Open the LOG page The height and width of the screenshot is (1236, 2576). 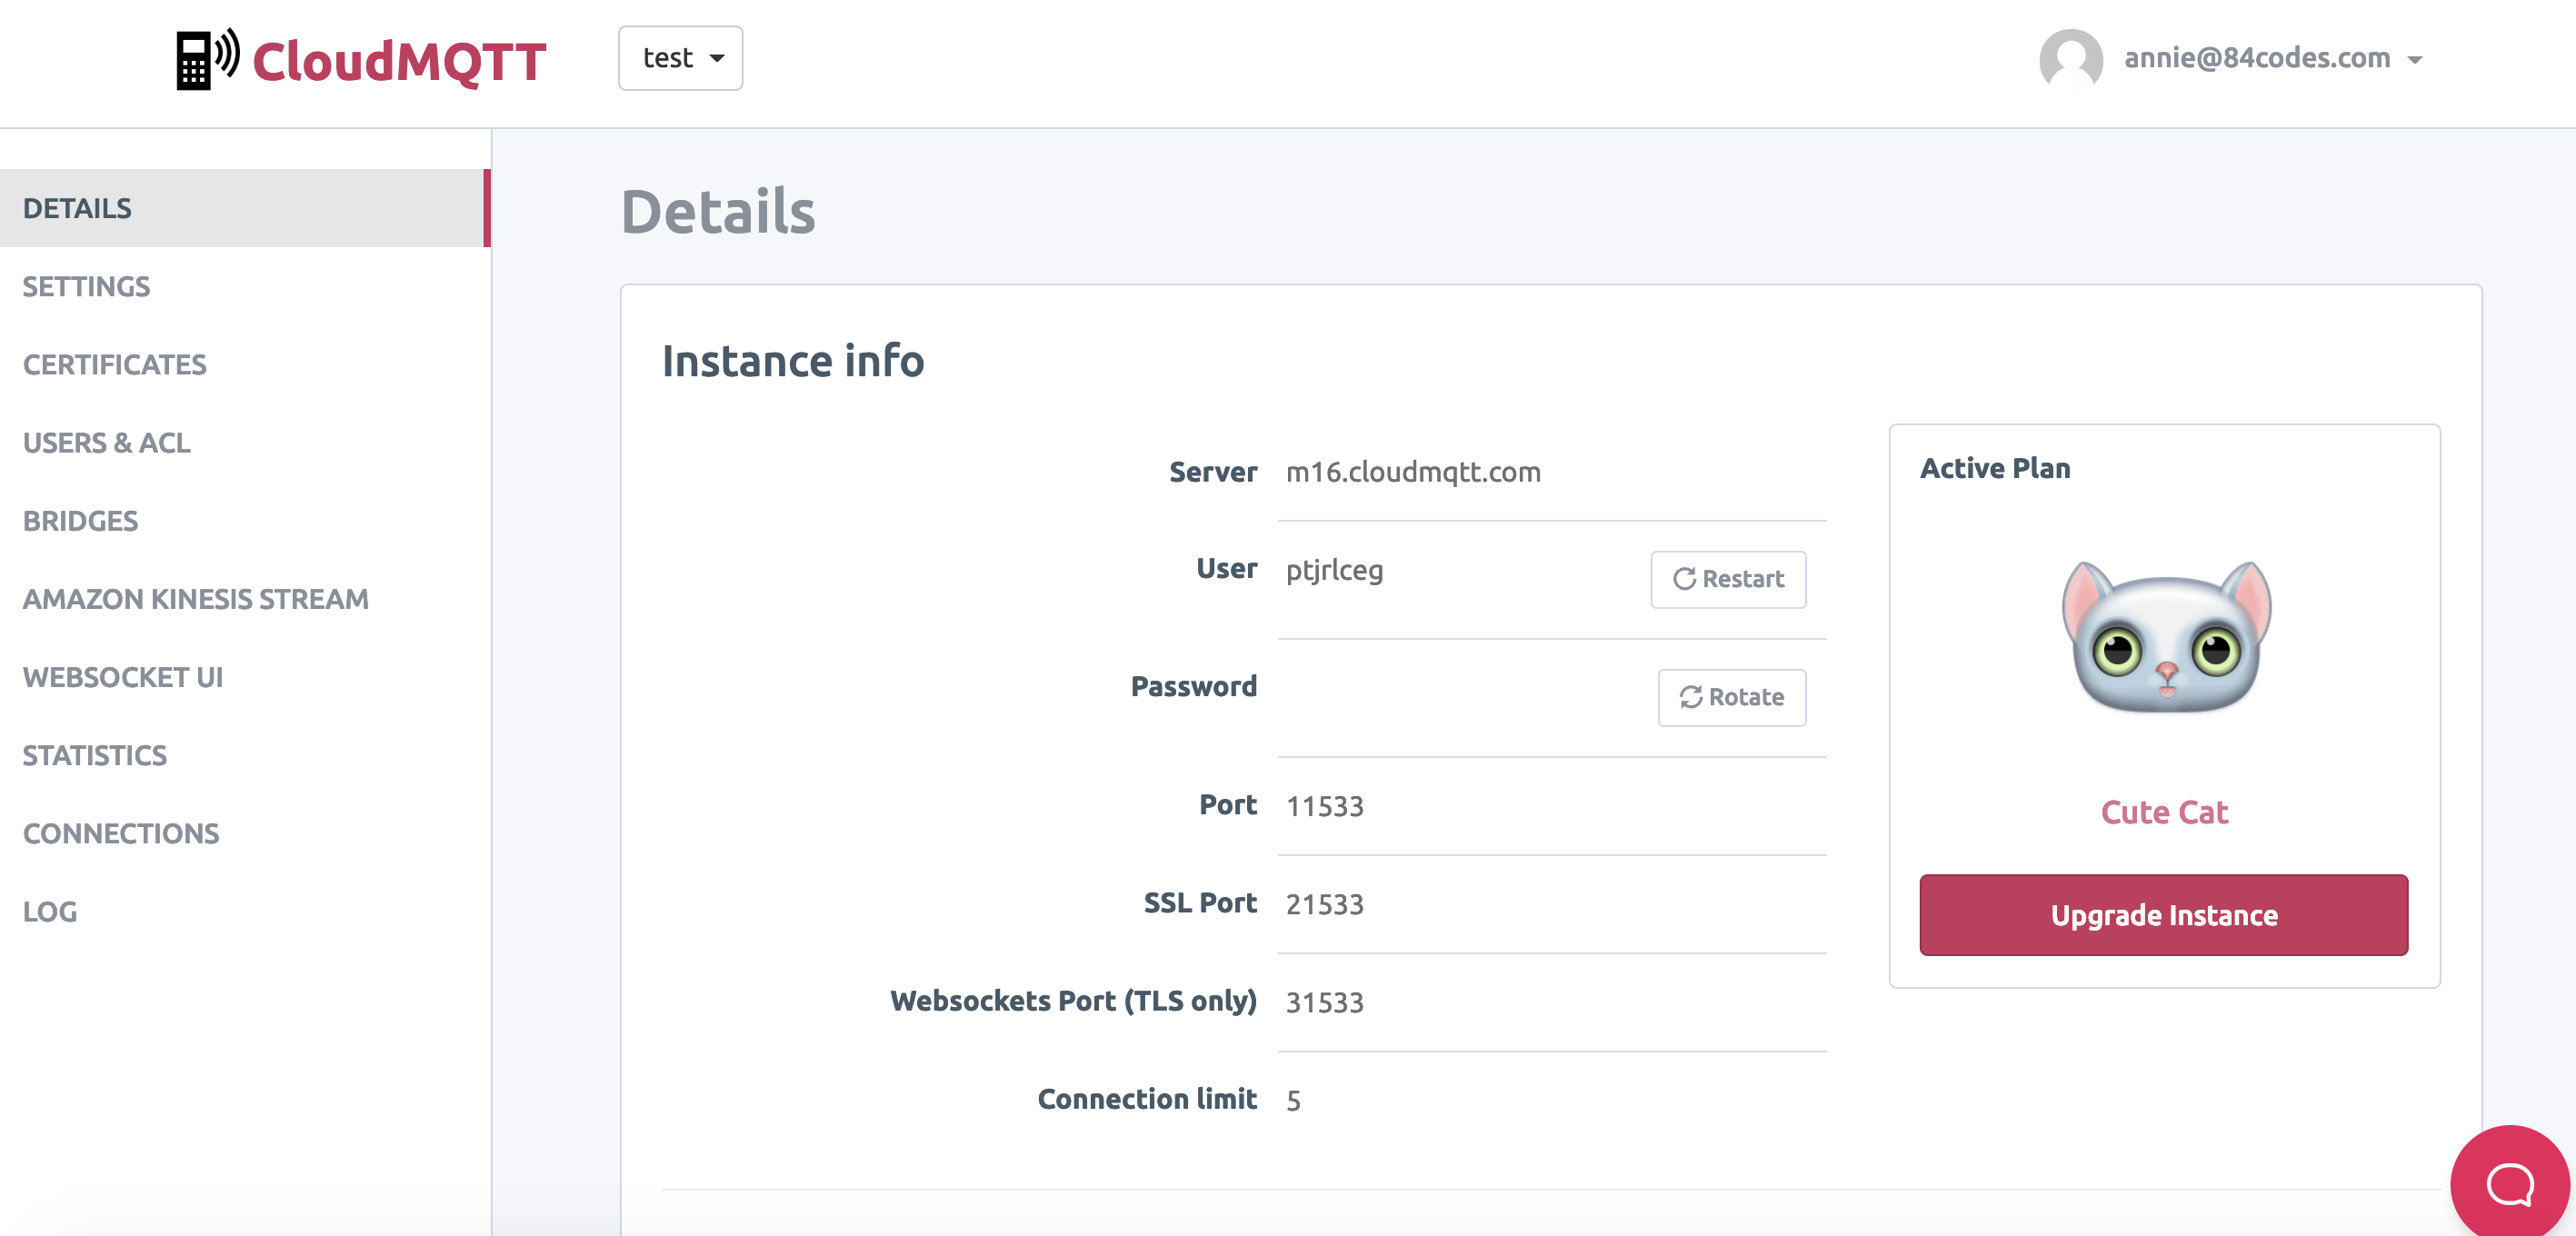point(49,910)
